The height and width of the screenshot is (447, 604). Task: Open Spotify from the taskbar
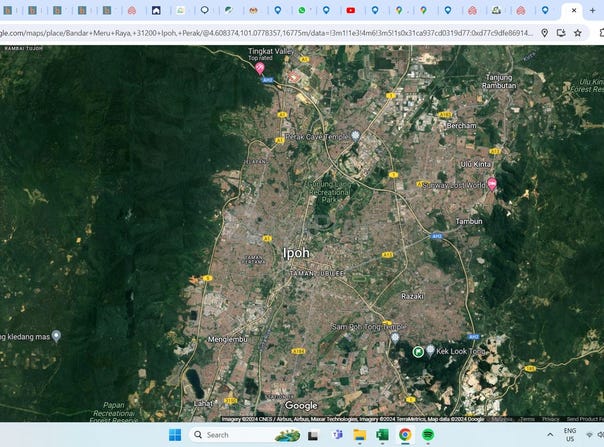click(428, 435)
